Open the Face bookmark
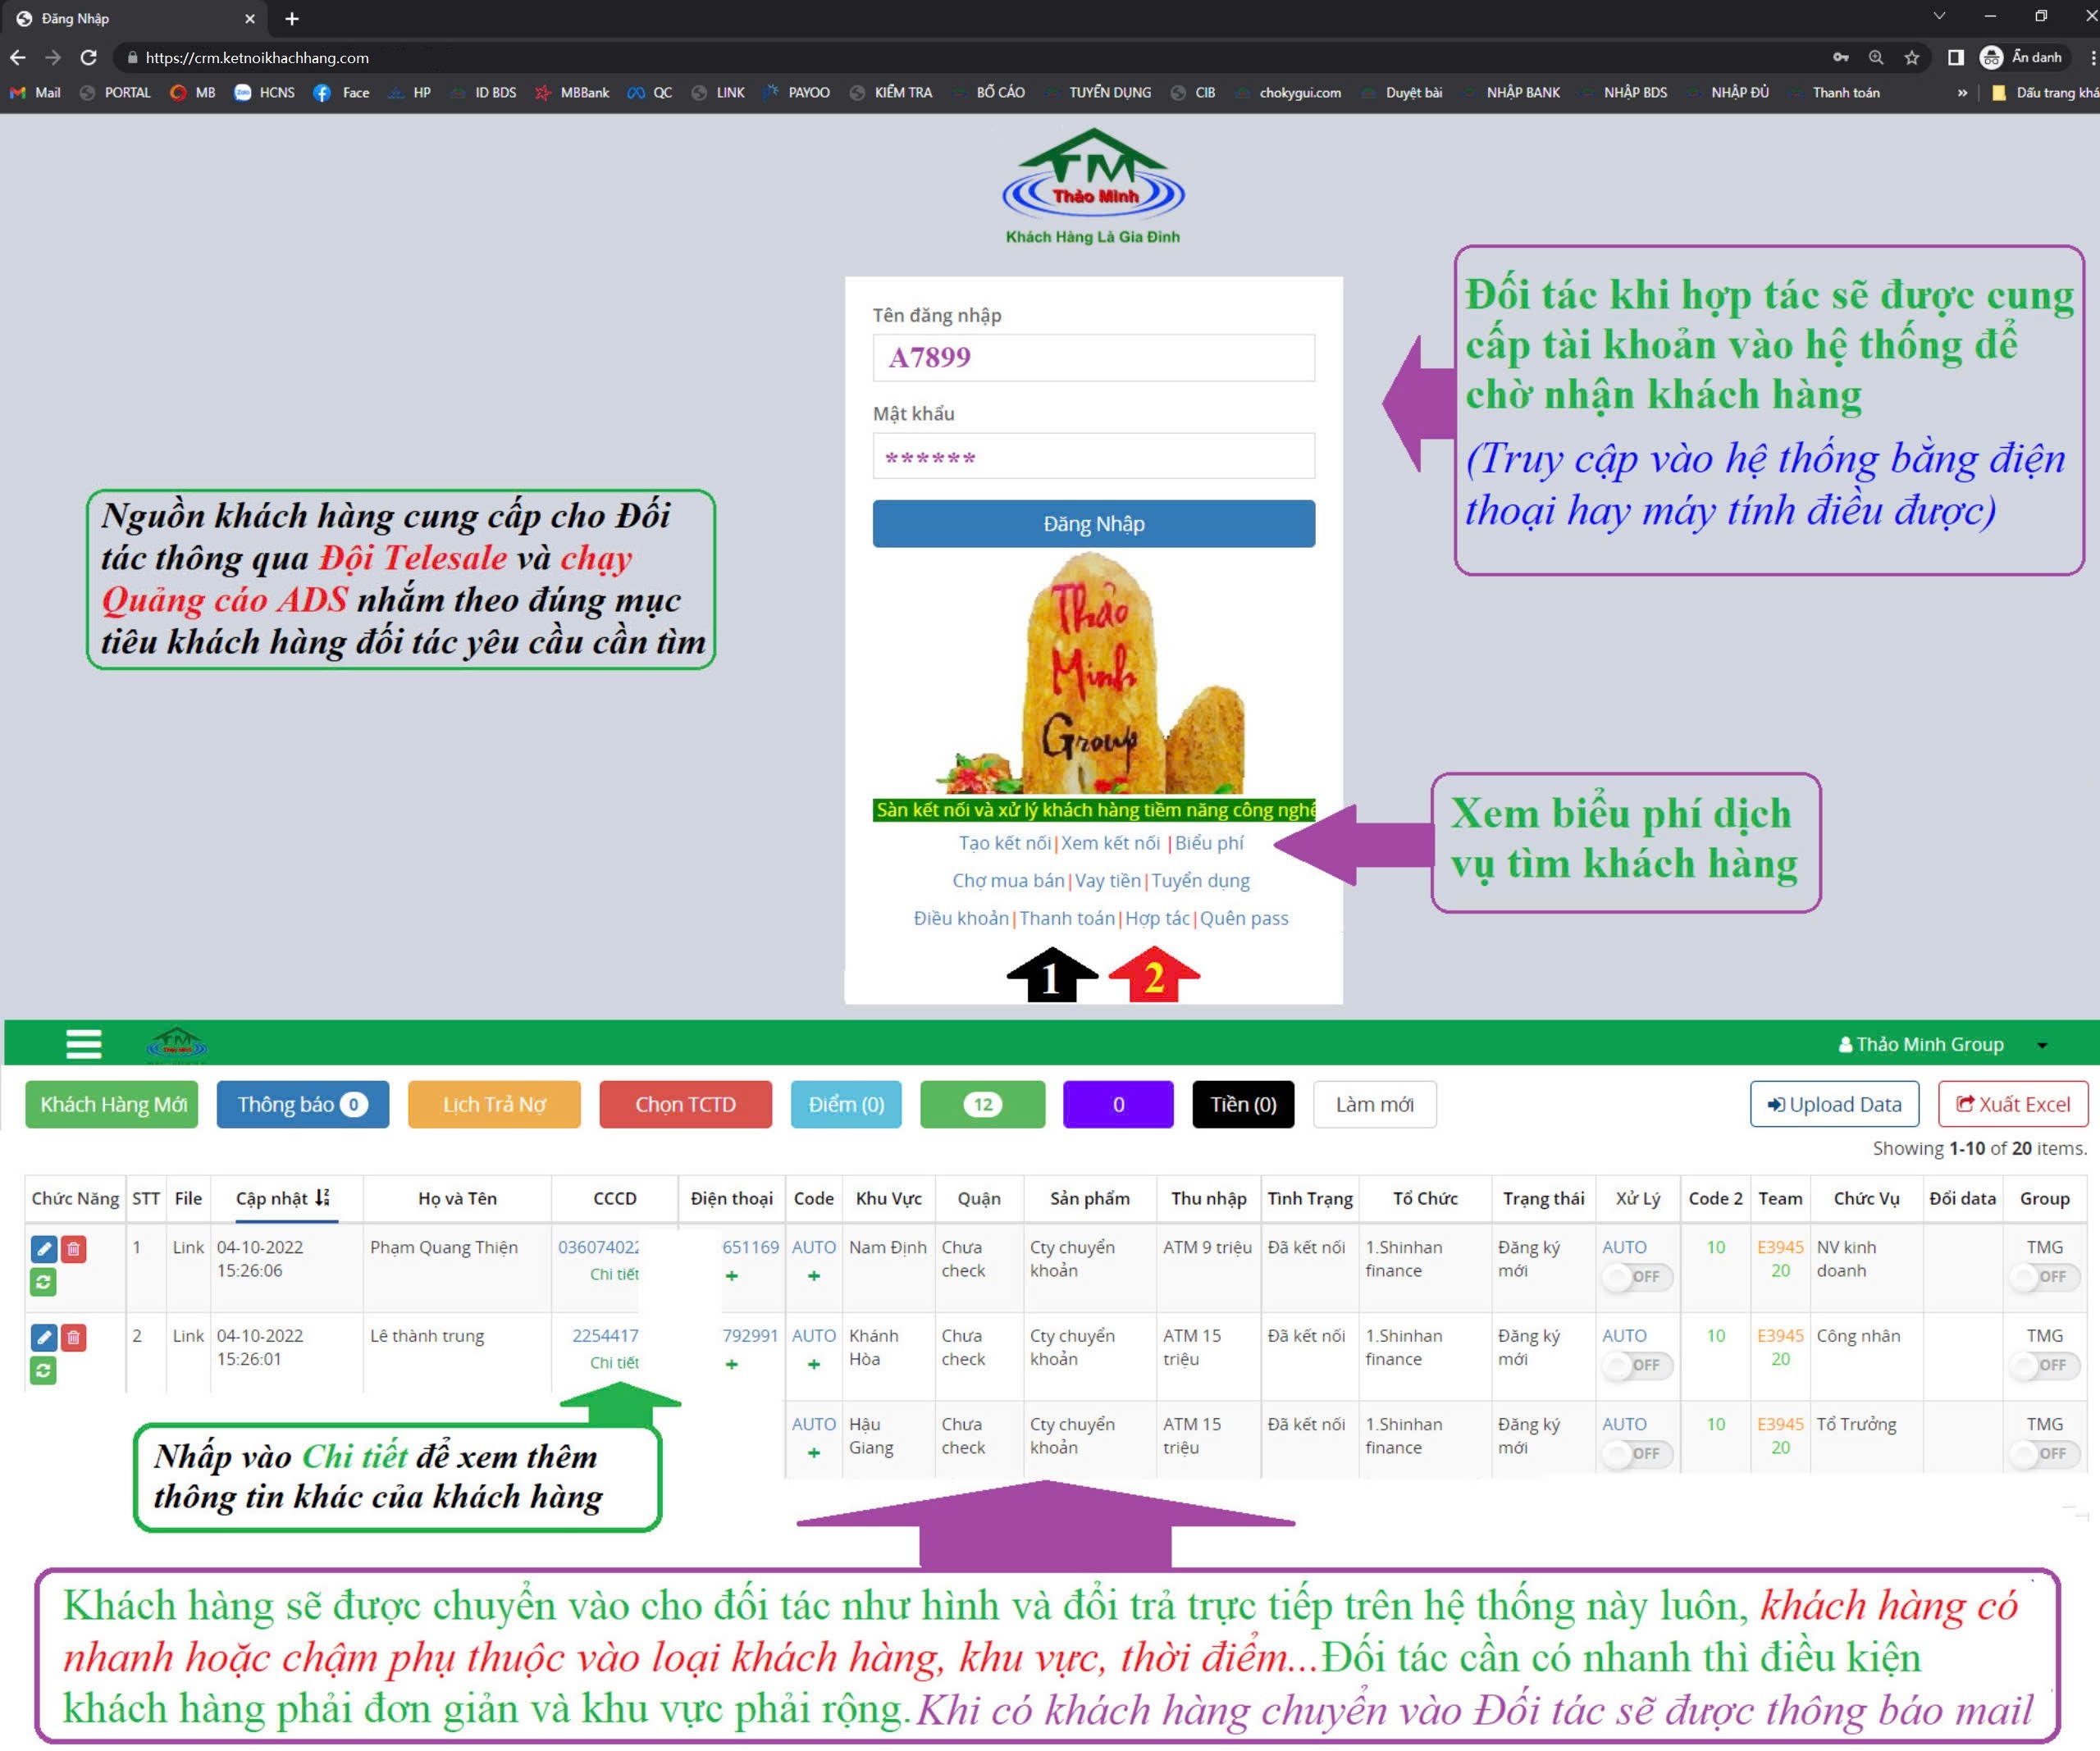Image resolution: width=2100 pixels, height=1751 pixels. point(342,92)
